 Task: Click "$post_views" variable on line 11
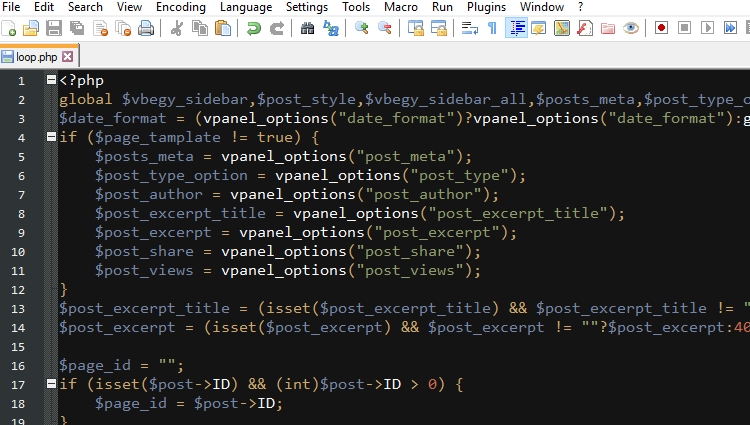144,271
